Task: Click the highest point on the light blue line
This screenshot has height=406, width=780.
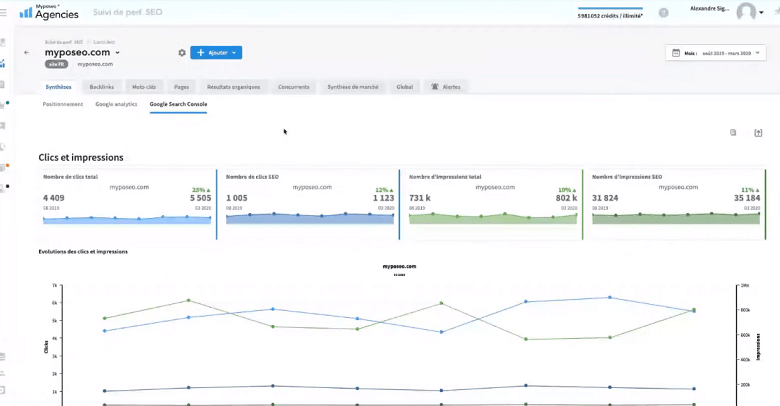Action: [x=610, y=298]
